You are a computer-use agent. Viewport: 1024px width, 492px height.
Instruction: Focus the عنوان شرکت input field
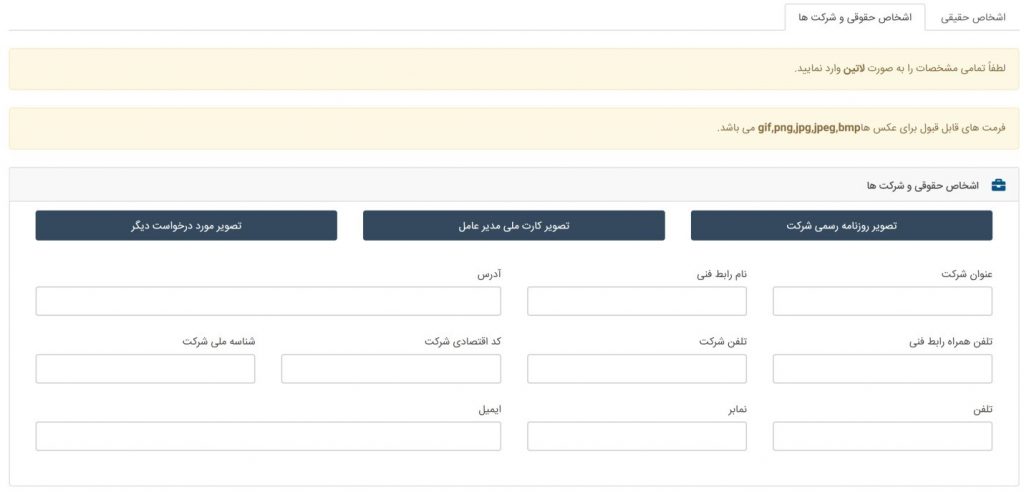pos(882,301)
